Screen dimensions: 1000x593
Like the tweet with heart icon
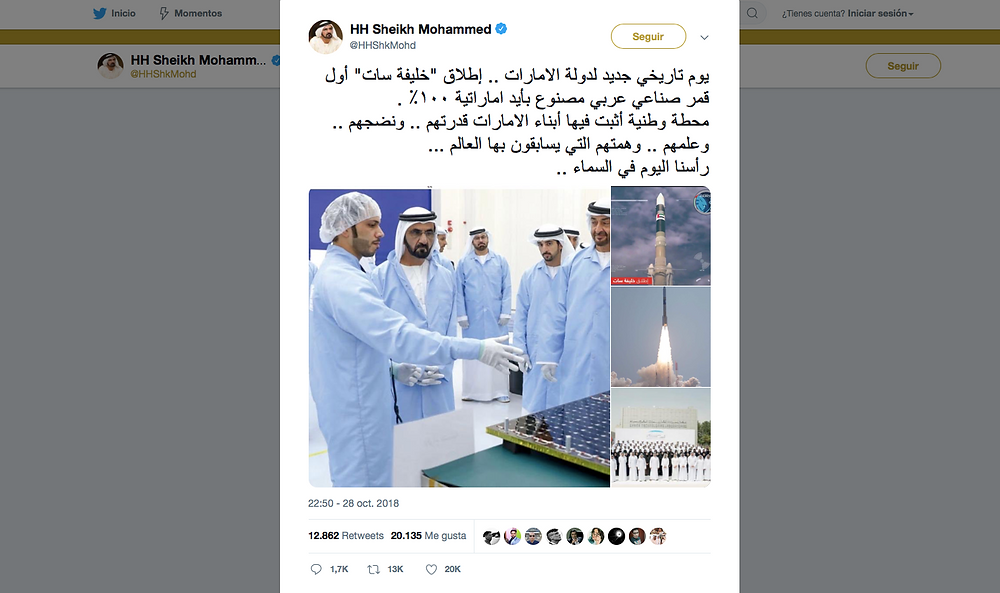(x=431, y=569)
